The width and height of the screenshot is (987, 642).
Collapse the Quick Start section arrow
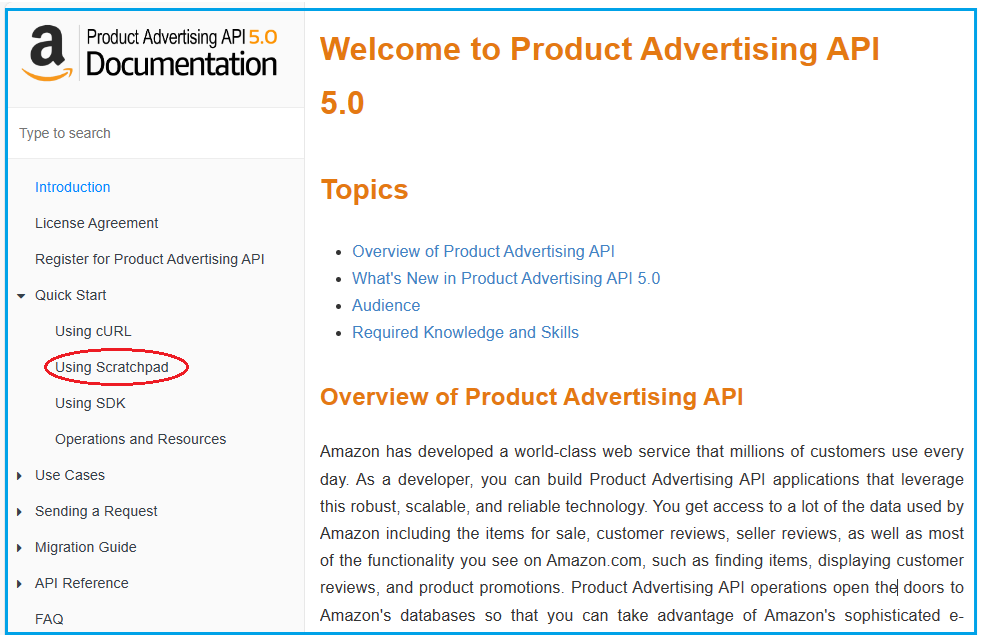21,295
